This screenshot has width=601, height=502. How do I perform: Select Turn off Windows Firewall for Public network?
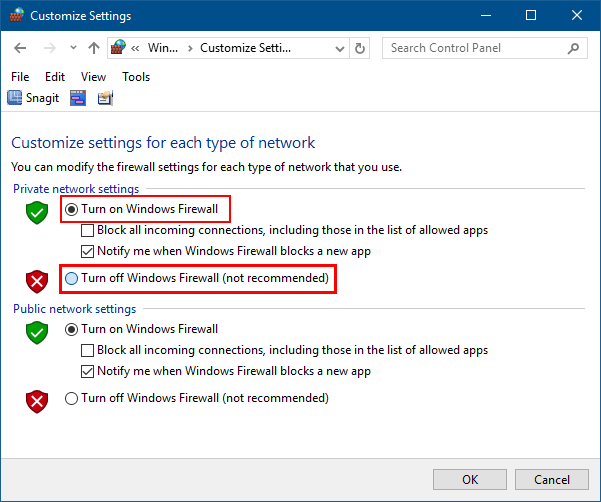pyautogui.click(x=71, y=398)
